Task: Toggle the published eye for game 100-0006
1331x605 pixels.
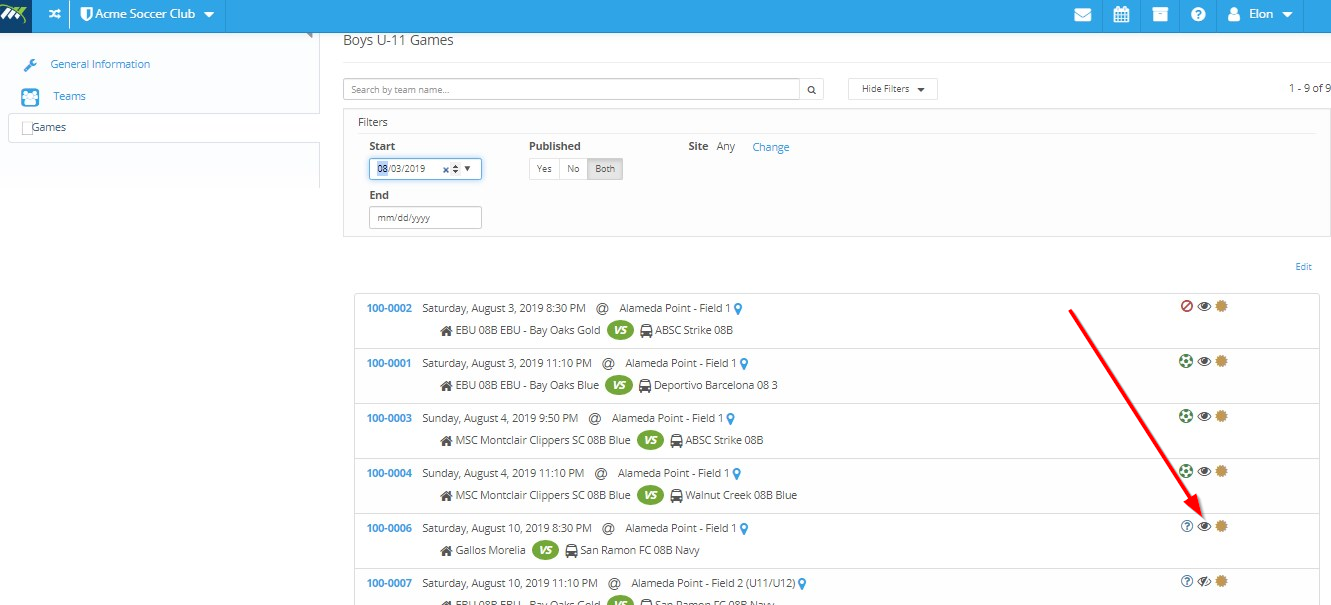Action: [1204, 526]
